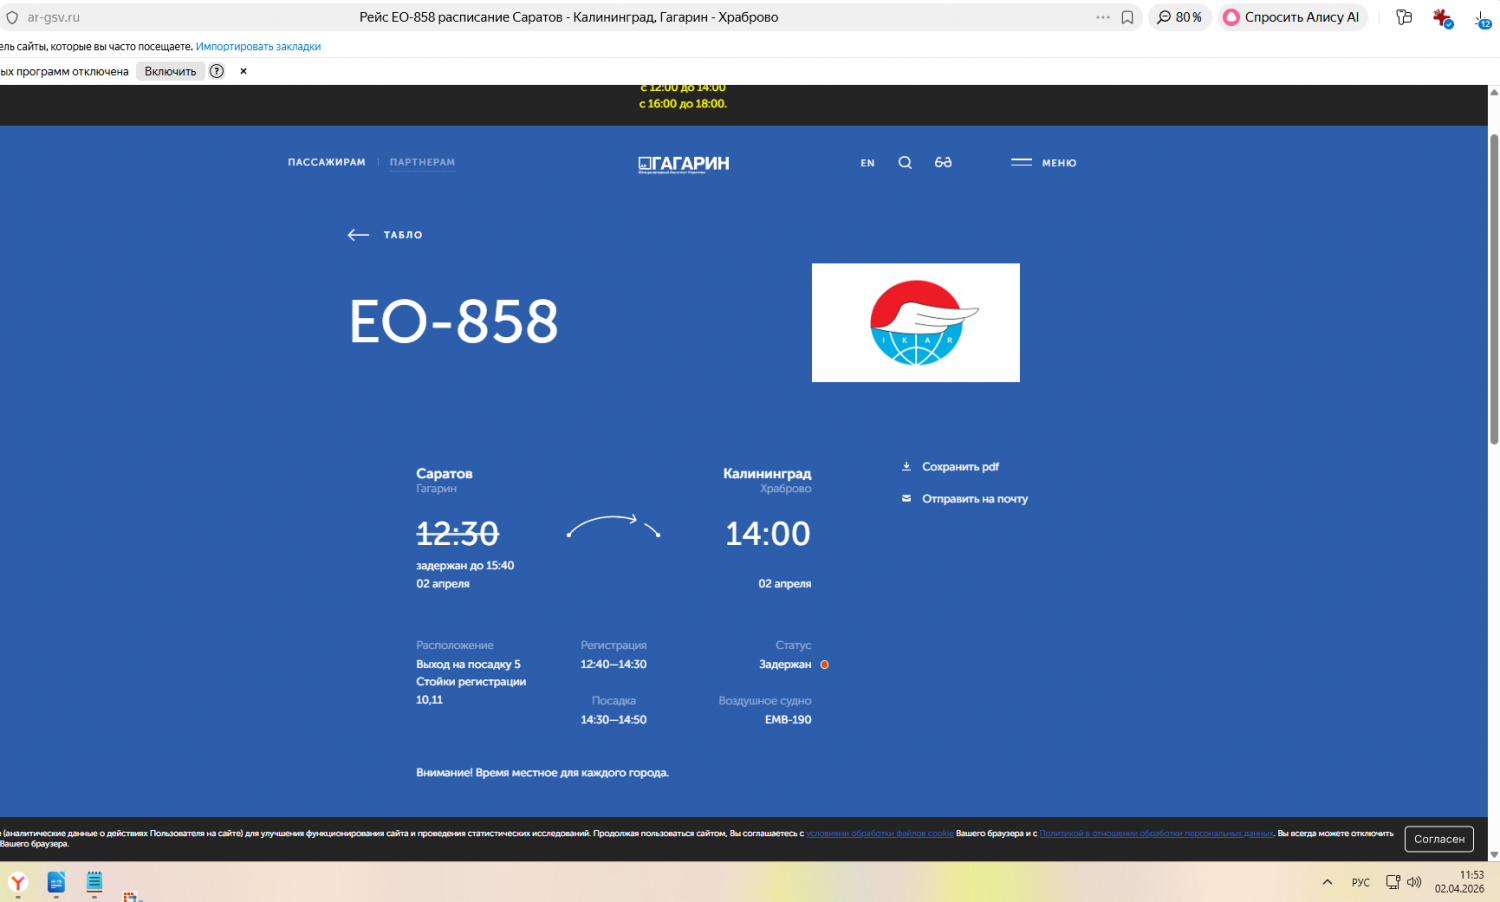This screenshot has height=902, width=1500.
Task: Switch site language to EN
Action: (867, 163)
